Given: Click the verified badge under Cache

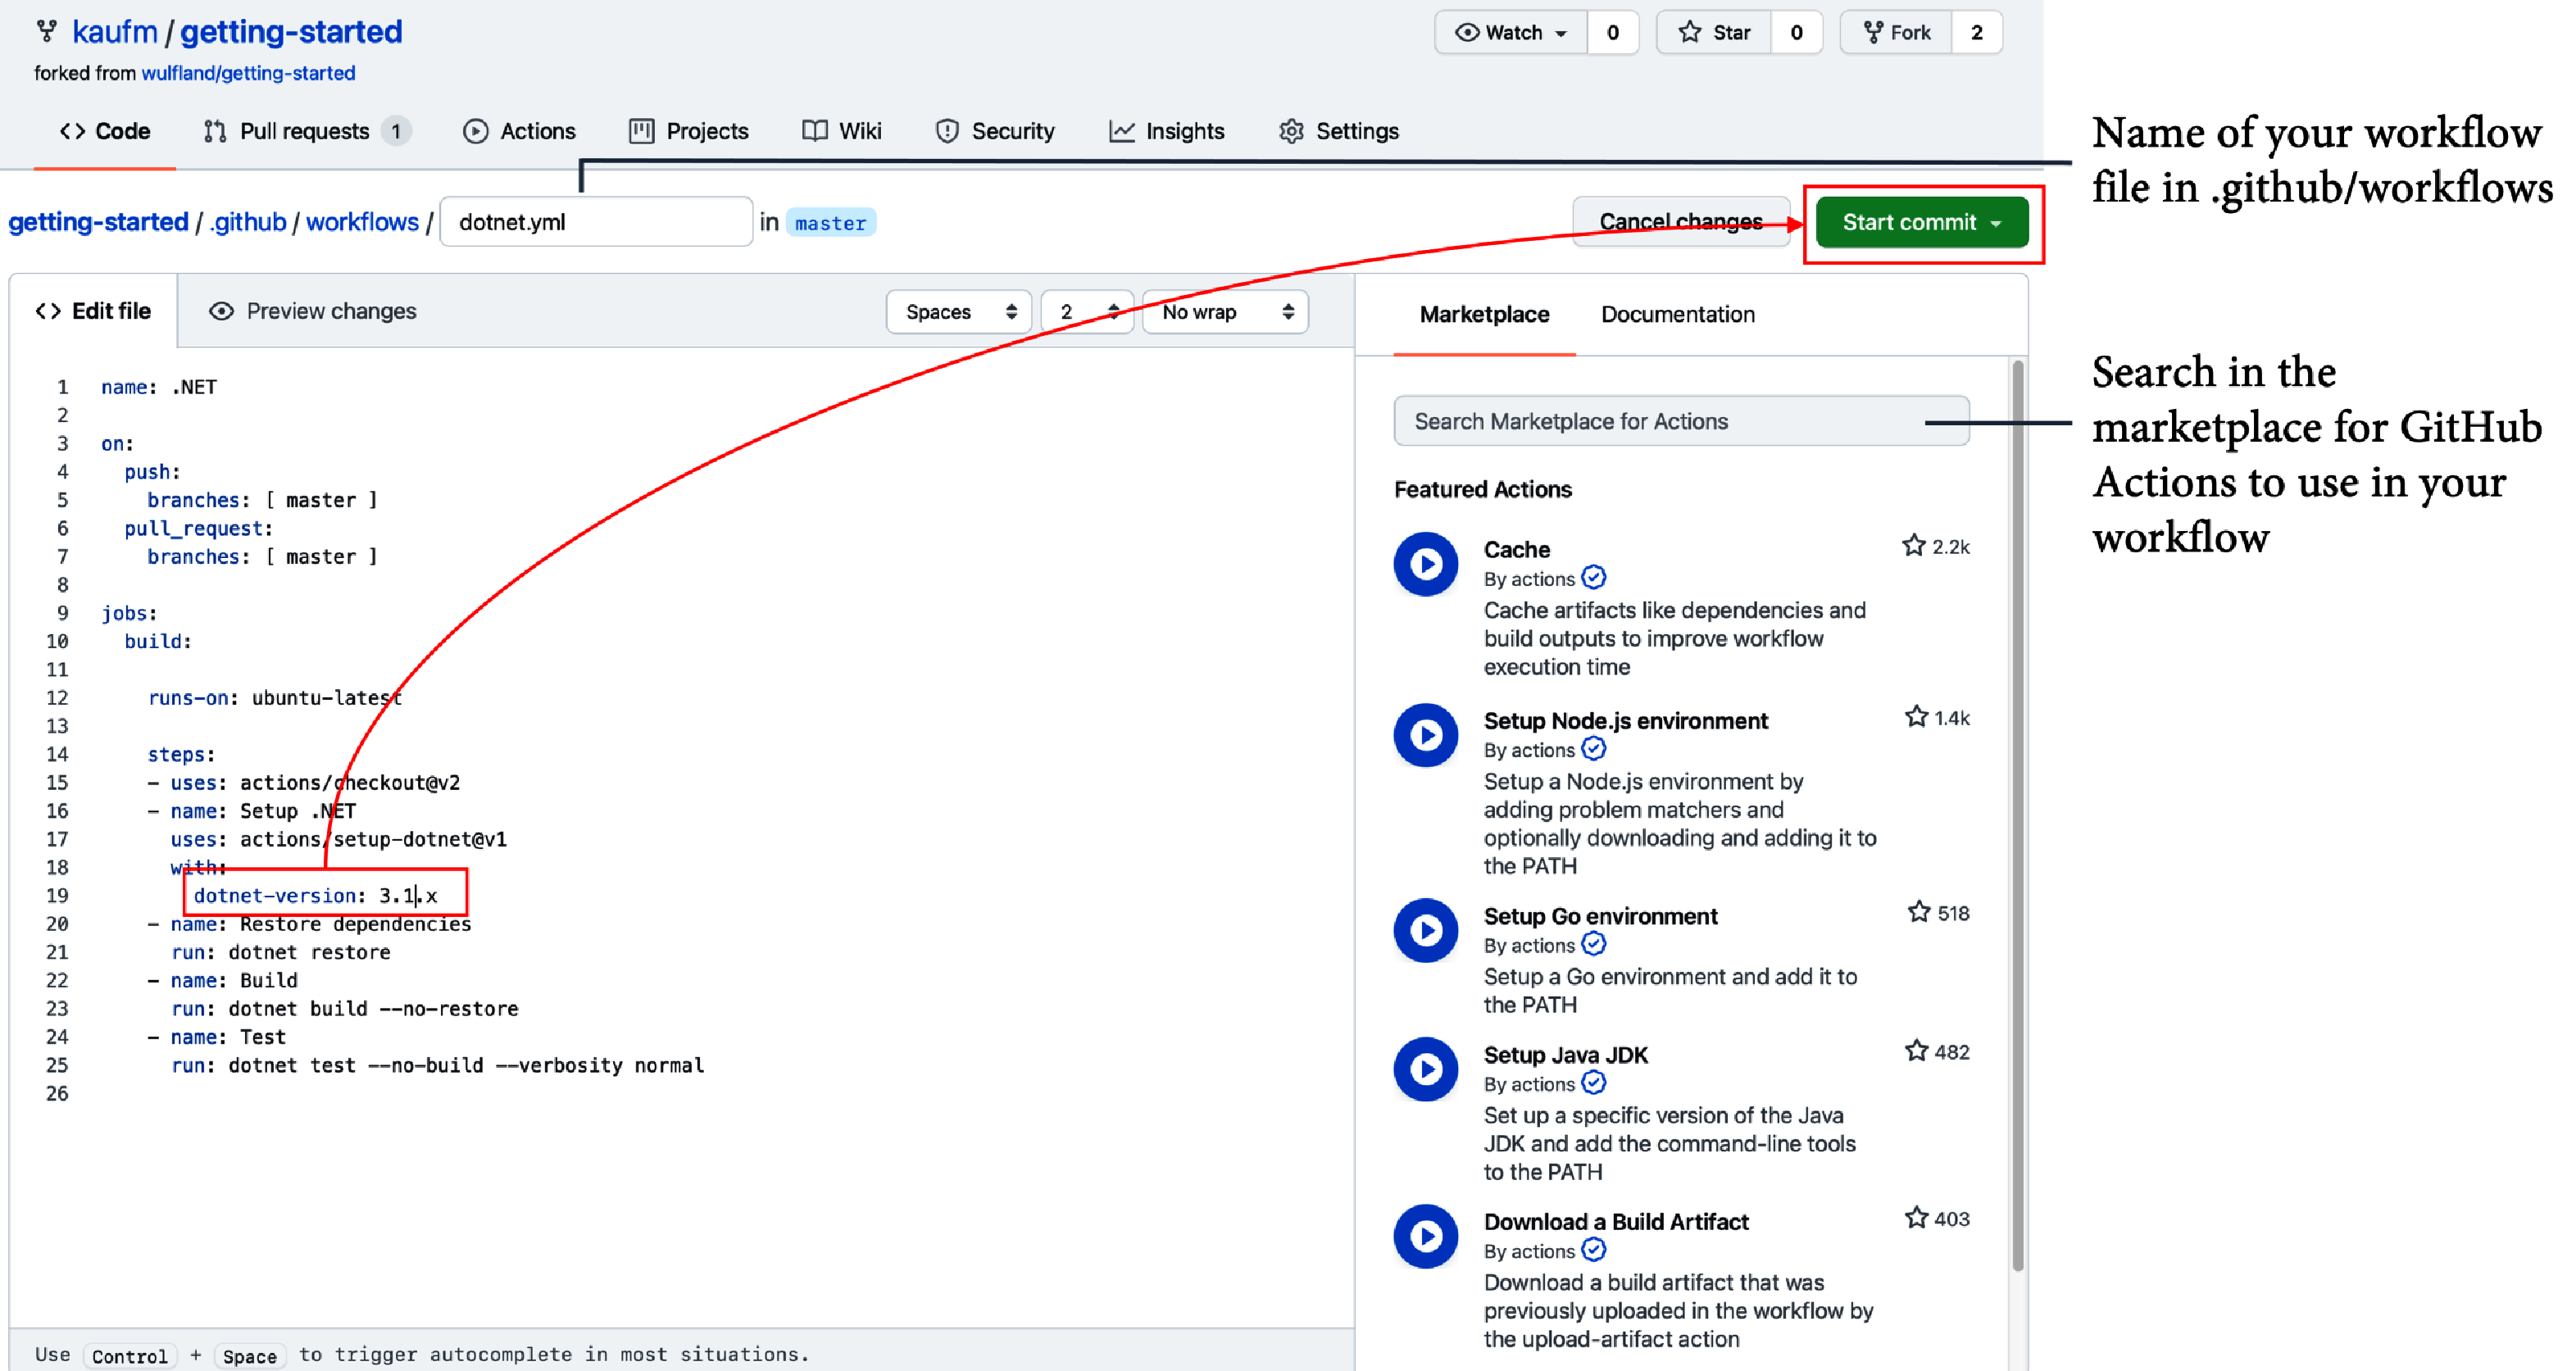Looking at the screenshot, I should [1594, 578].
